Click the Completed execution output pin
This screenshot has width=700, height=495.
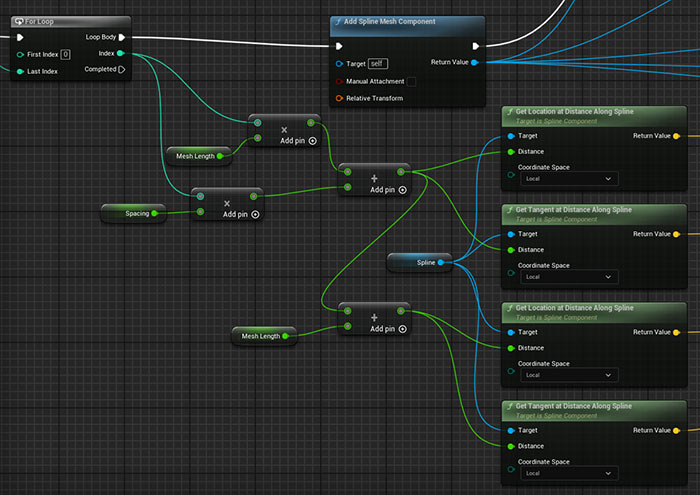point(122,69)
